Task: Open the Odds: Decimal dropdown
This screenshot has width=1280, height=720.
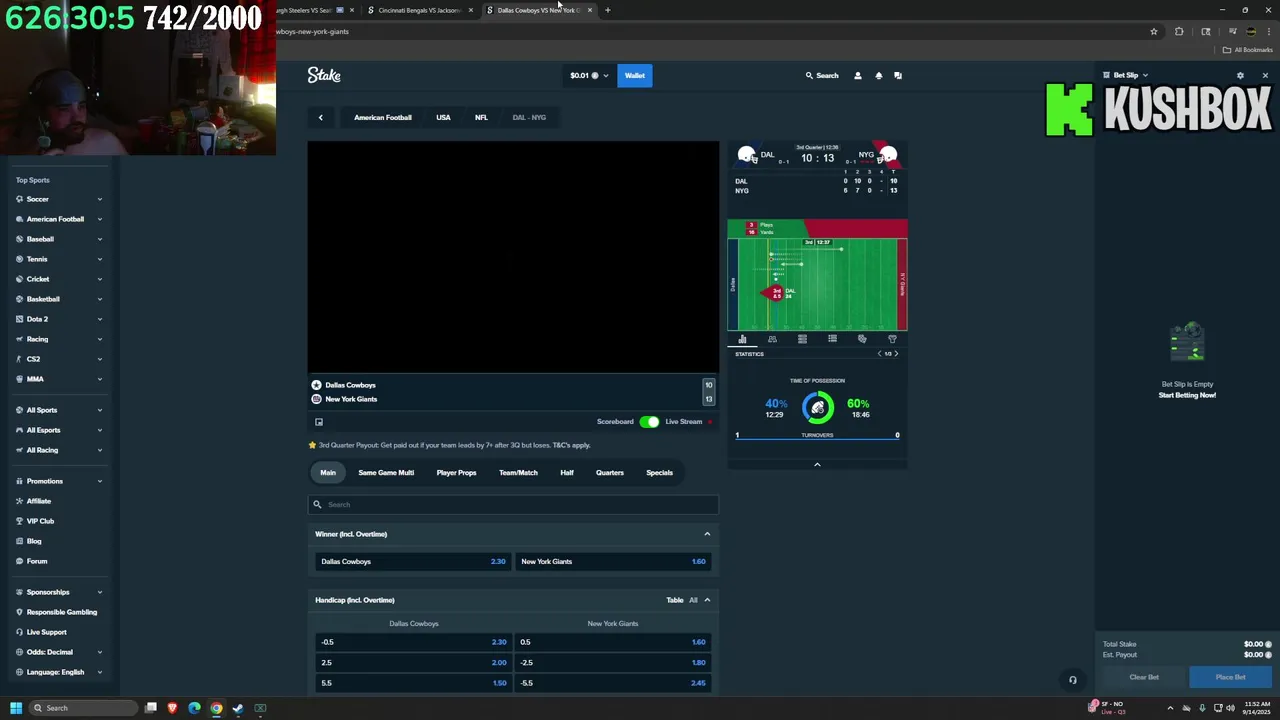Action: tap(59, 652)
